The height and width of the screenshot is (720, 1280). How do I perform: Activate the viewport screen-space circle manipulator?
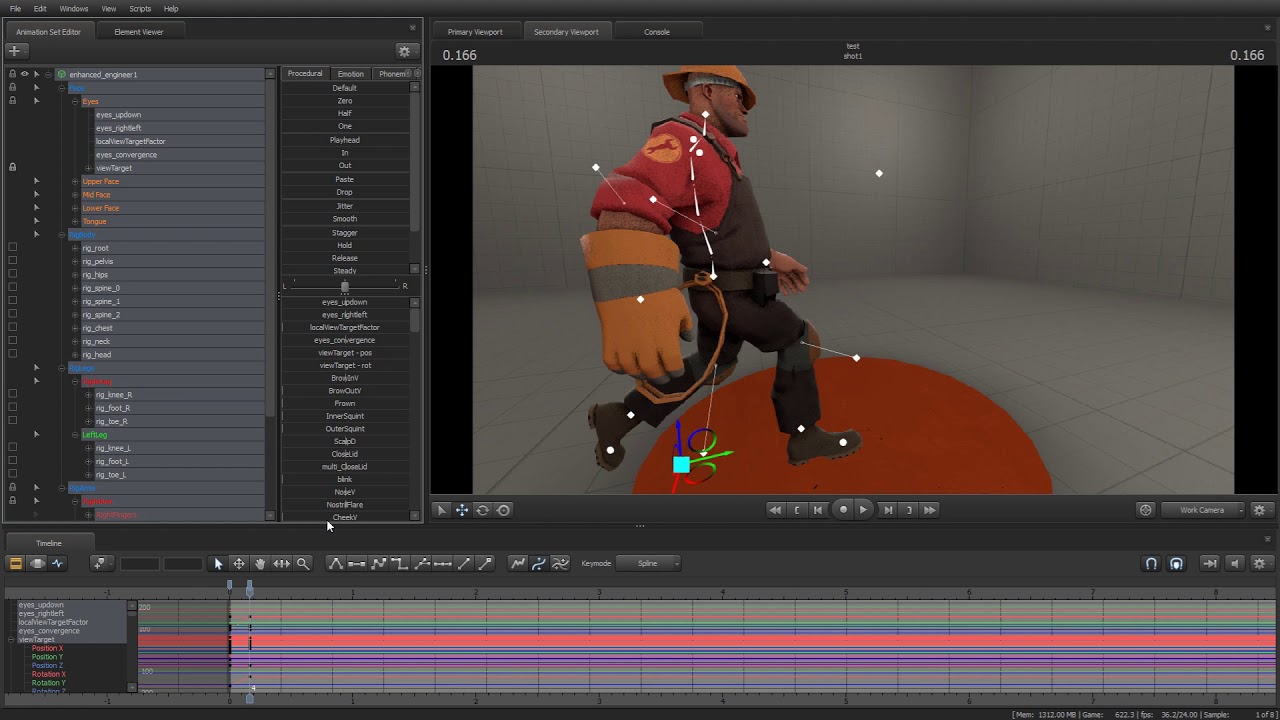(x=503, y=510)
